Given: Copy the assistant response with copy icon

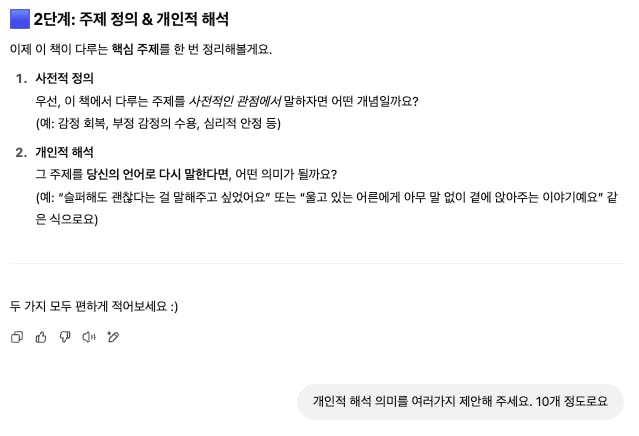Looking at the screenshot, I should [x=17, y=337].
